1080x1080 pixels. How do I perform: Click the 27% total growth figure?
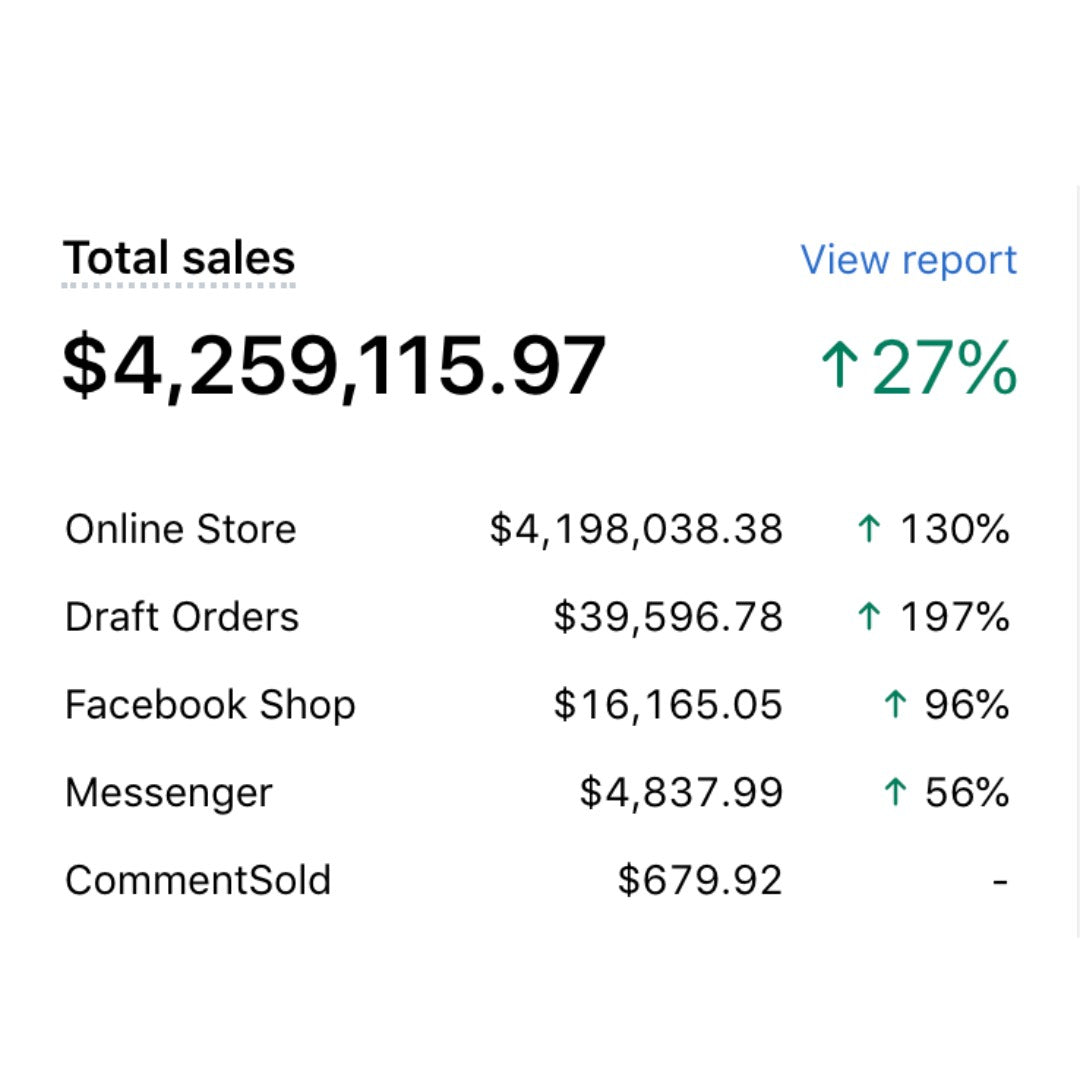(x=944, y=368)
